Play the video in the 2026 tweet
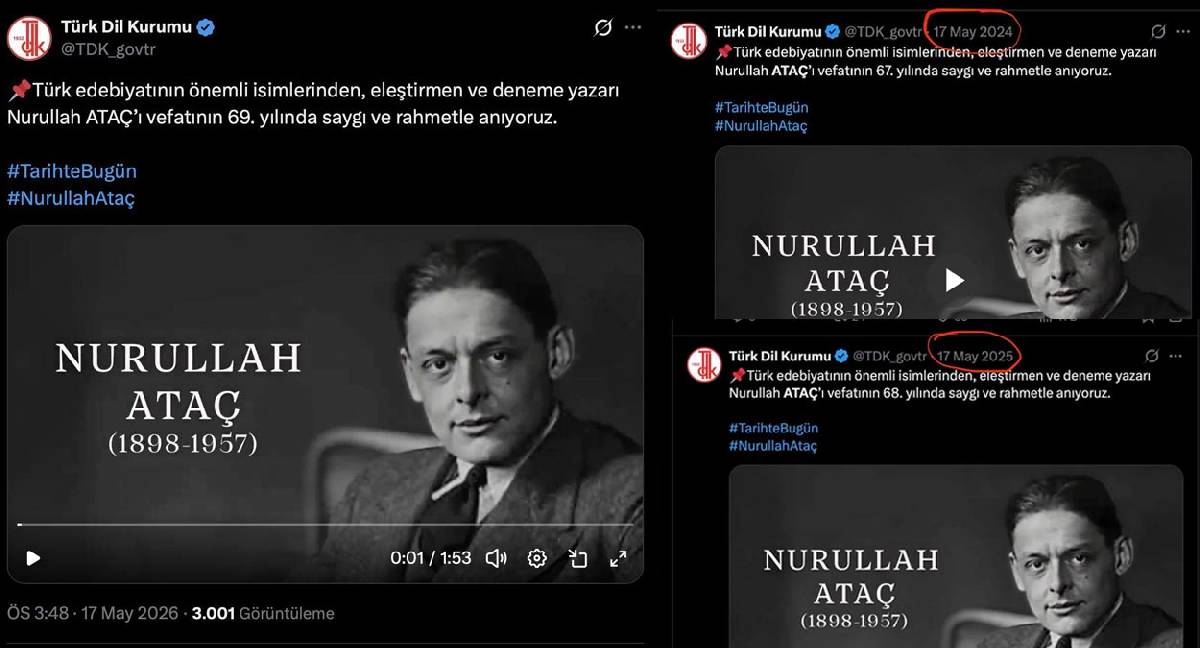 point(33,558)
